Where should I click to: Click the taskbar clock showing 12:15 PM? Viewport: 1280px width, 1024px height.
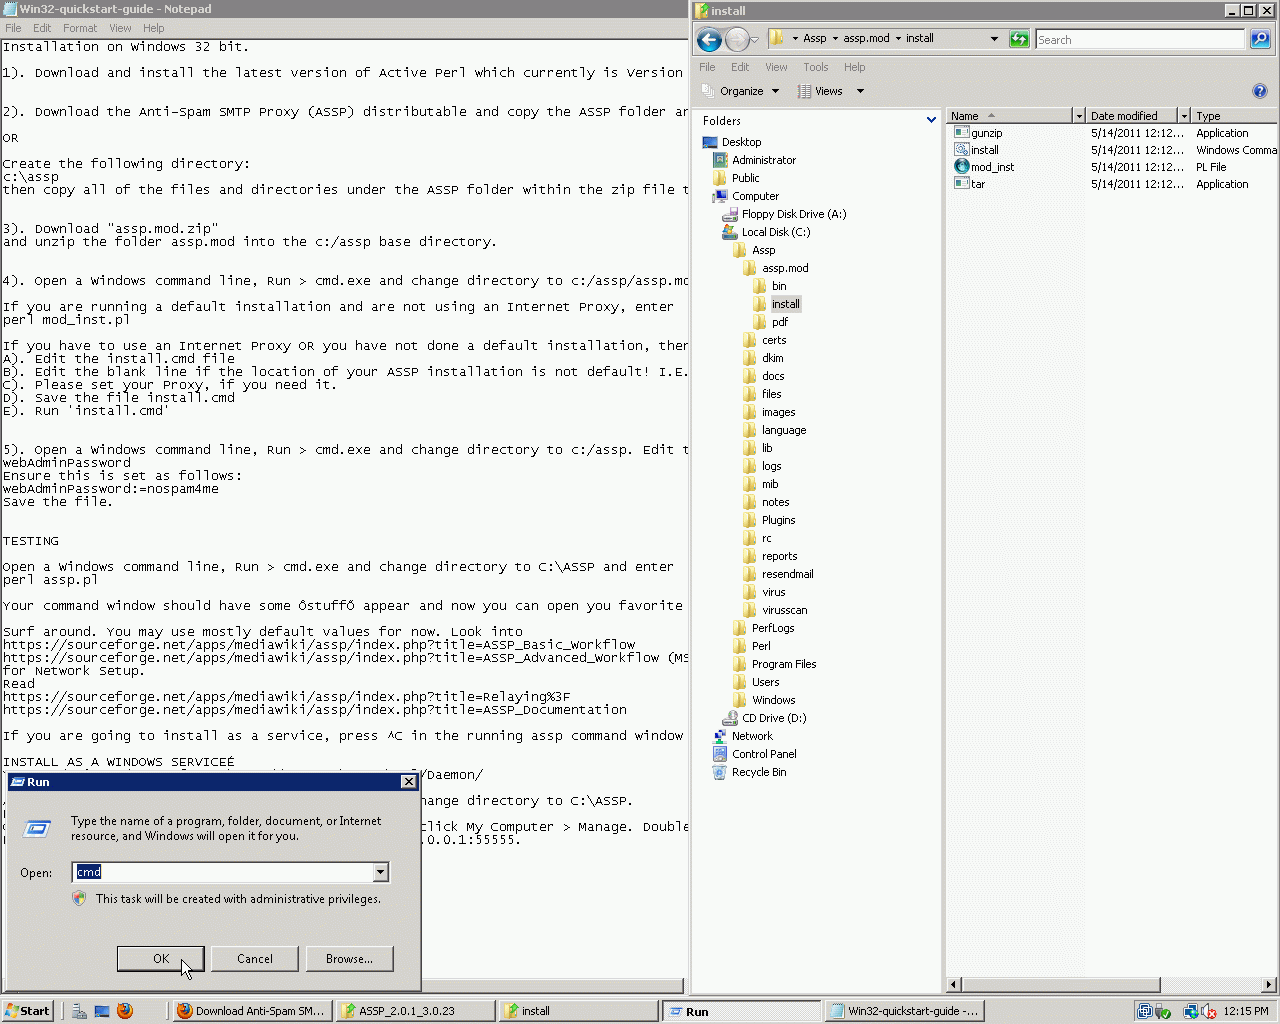1246,1011
